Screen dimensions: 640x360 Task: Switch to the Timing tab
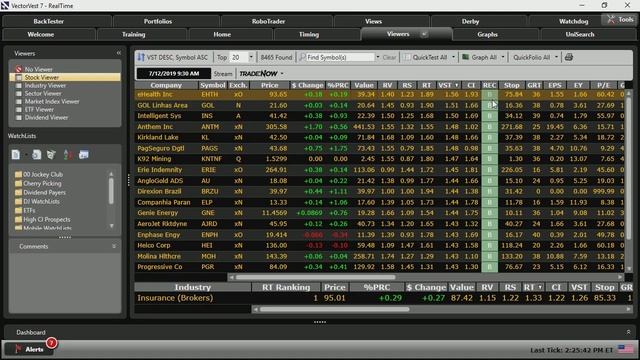[309, 35]
